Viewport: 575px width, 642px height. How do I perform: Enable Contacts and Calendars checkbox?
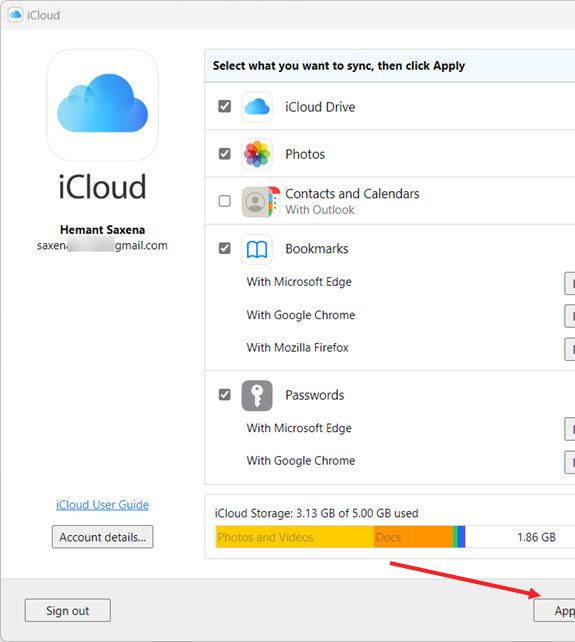click(x=224, y=201)
